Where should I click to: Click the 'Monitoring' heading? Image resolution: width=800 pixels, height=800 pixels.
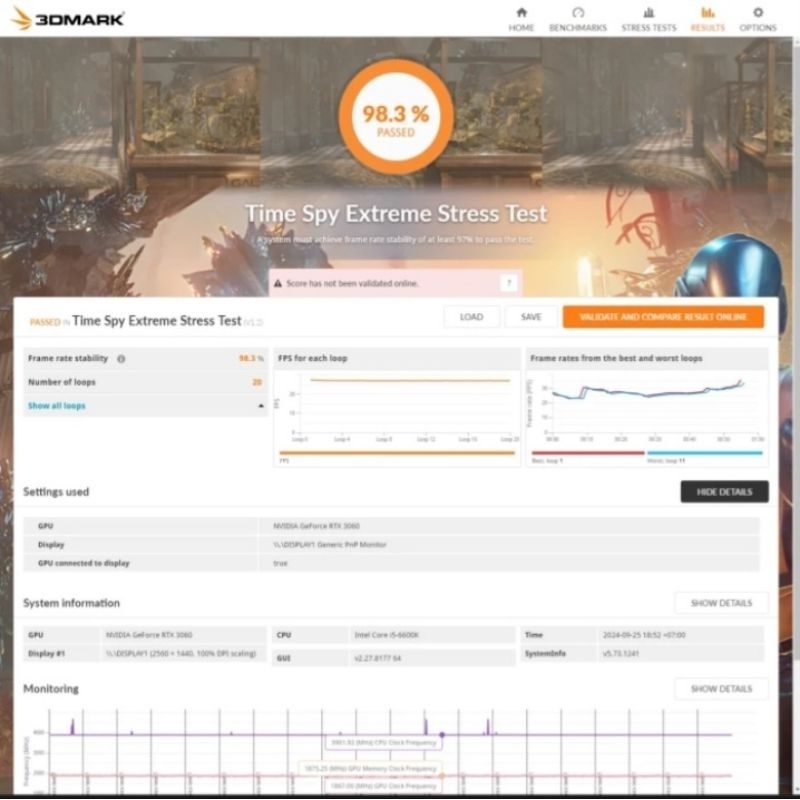tap(51, 689)
